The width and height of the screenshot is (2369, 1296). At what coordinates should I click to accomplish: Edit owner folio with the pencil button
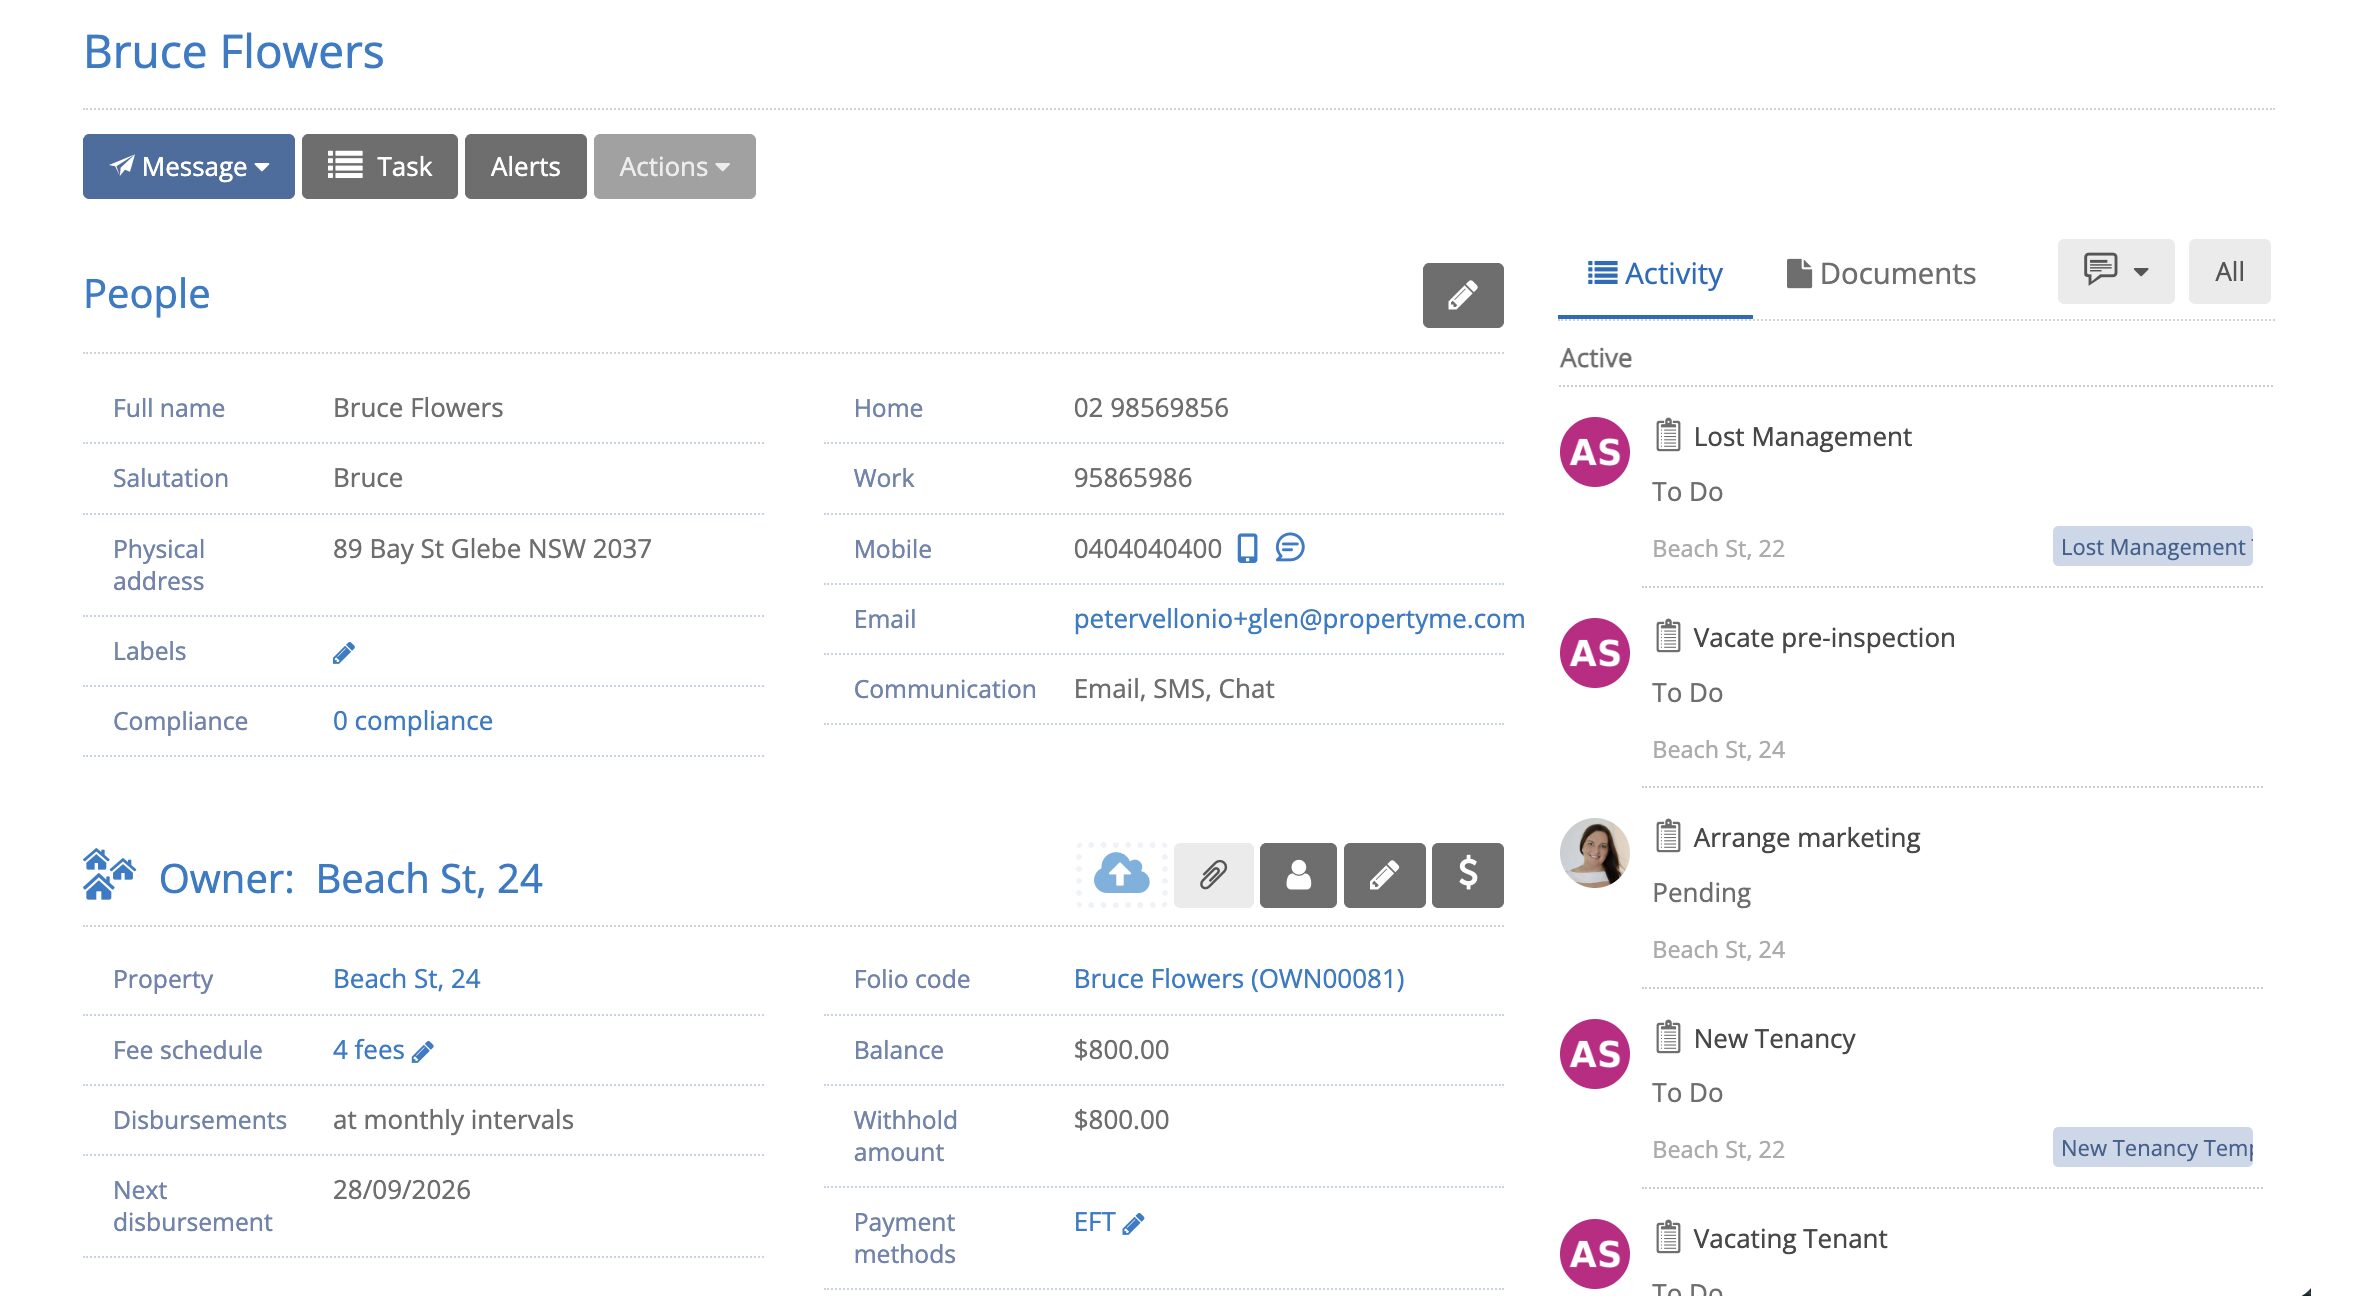click(1384, 875)
